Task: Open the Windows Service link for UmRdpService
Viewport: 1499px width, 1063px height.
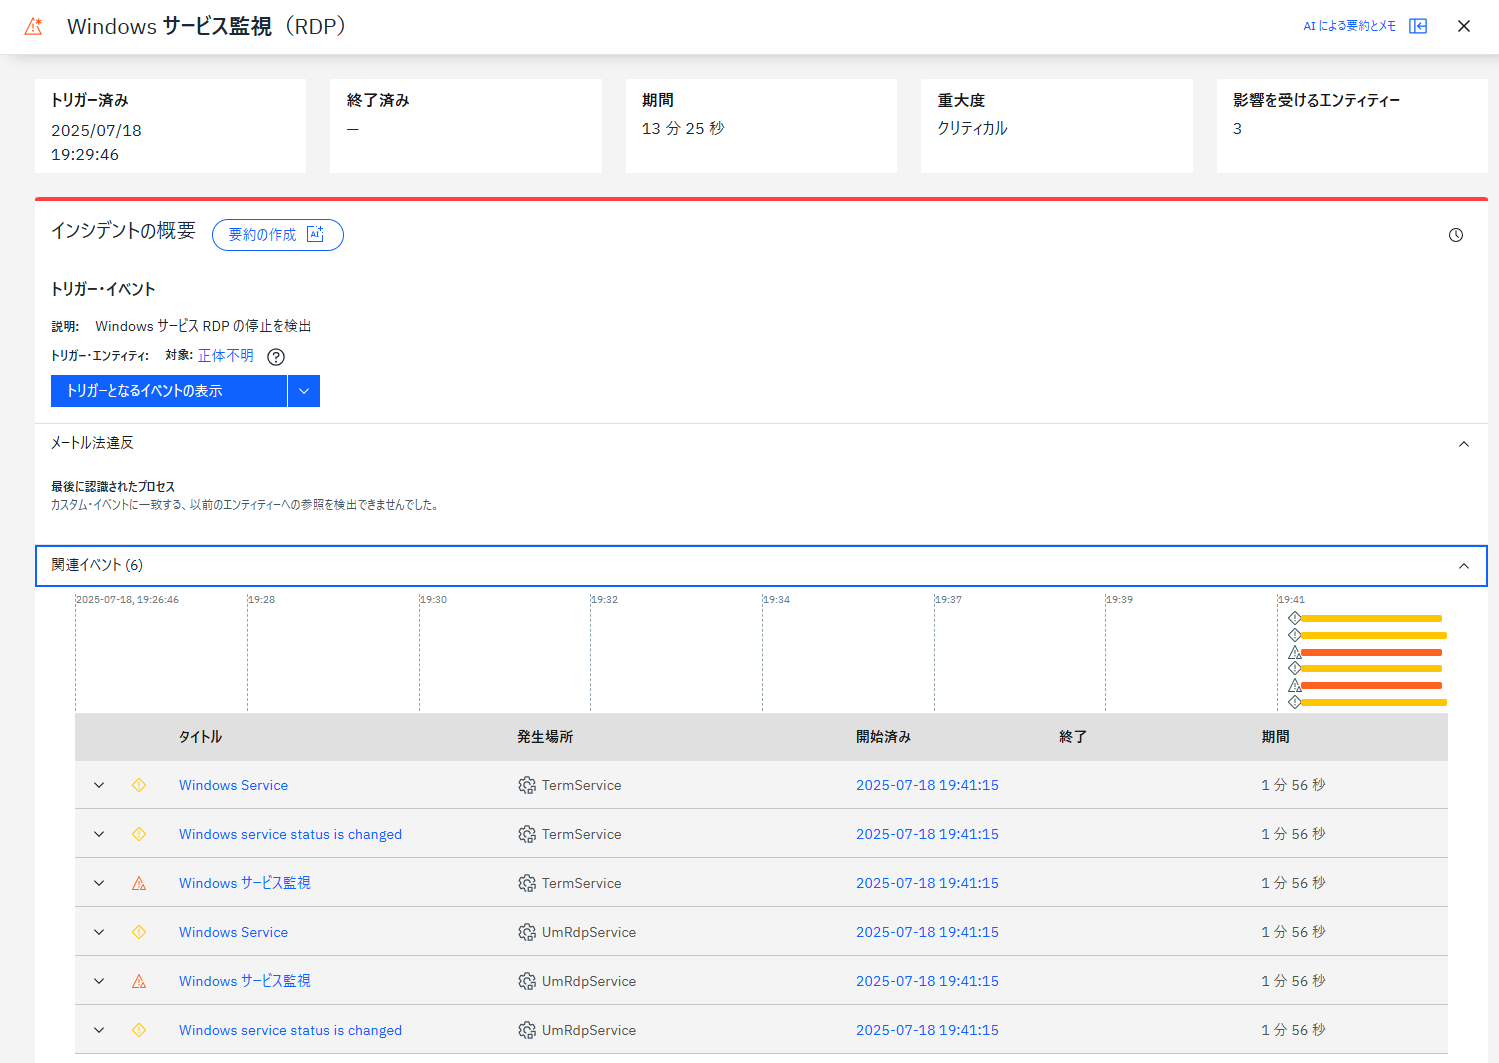Action: [233, 932]
